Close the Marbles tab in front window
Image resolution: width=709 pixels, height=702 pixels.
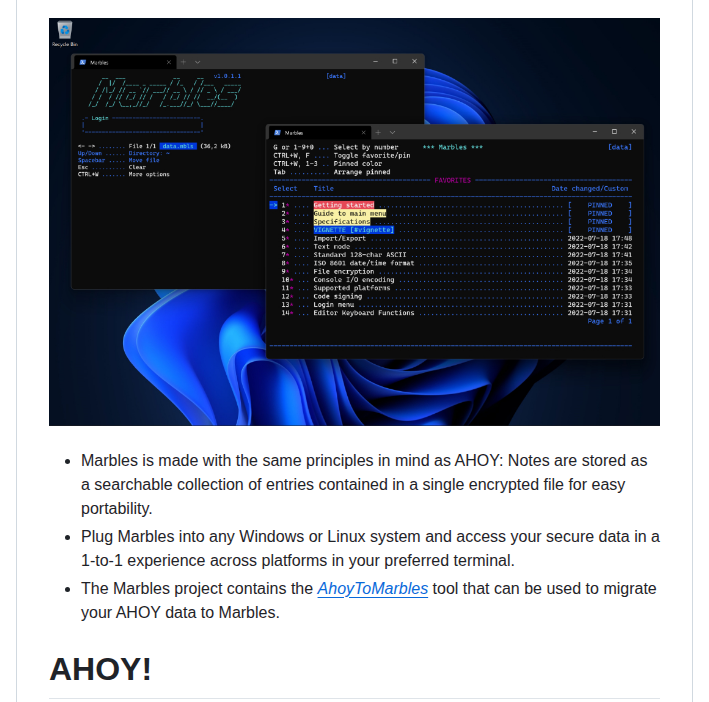point(363,132)
